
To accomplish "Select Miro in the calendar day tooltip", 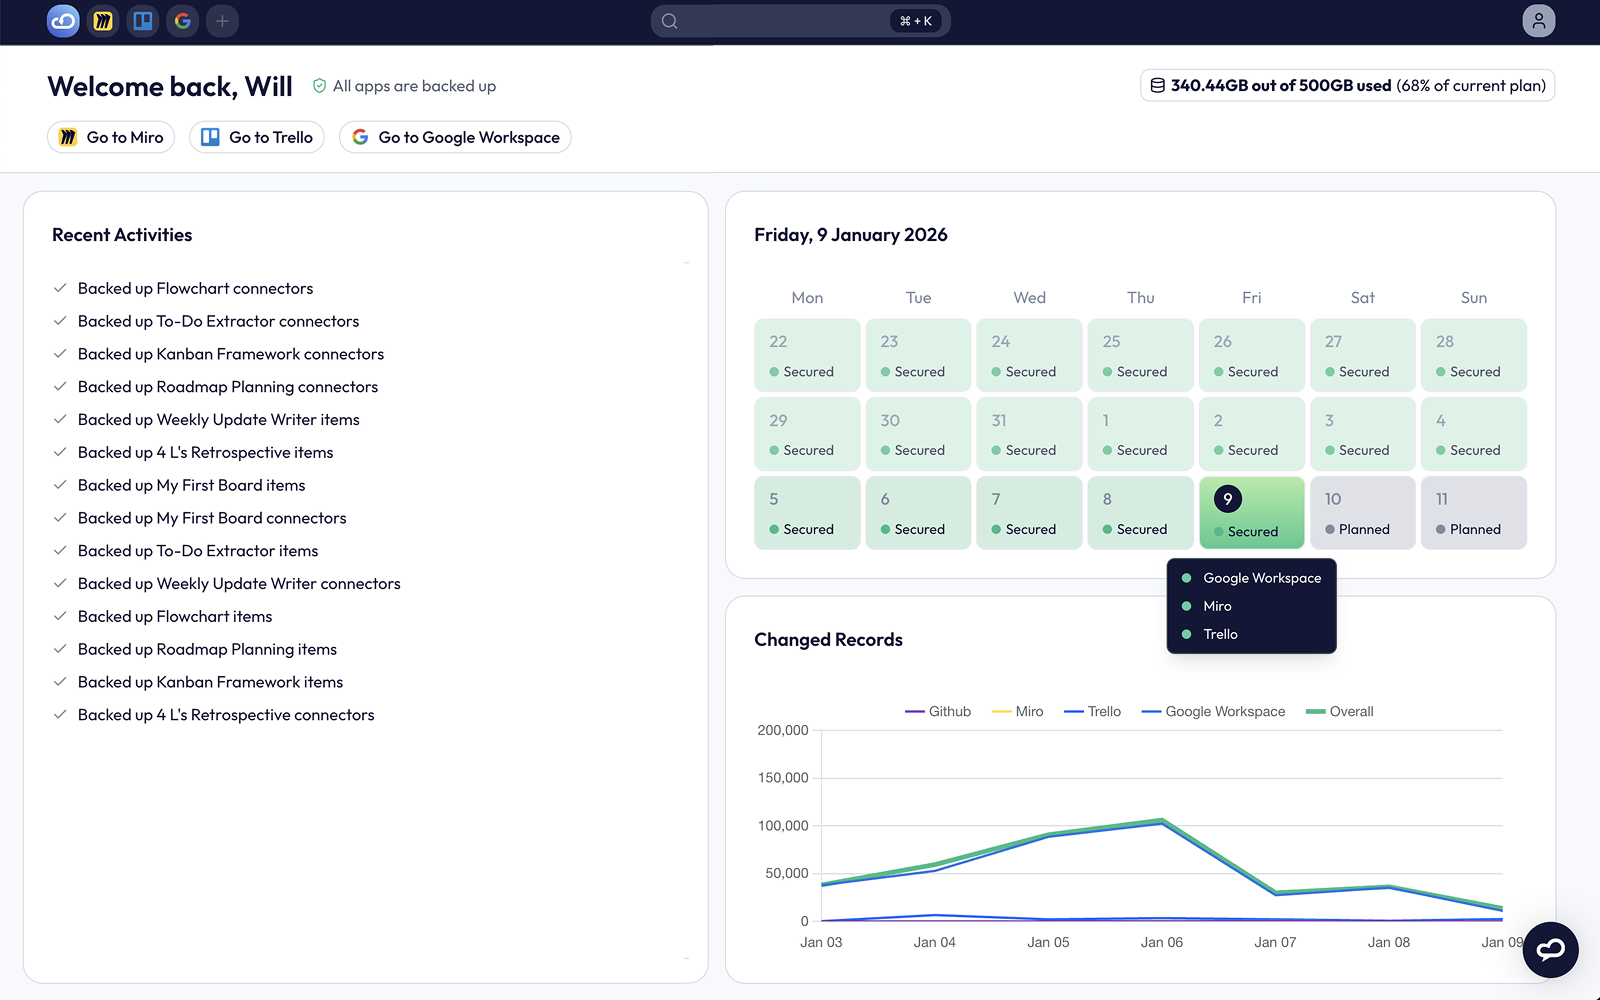I will pos(1217,606).
